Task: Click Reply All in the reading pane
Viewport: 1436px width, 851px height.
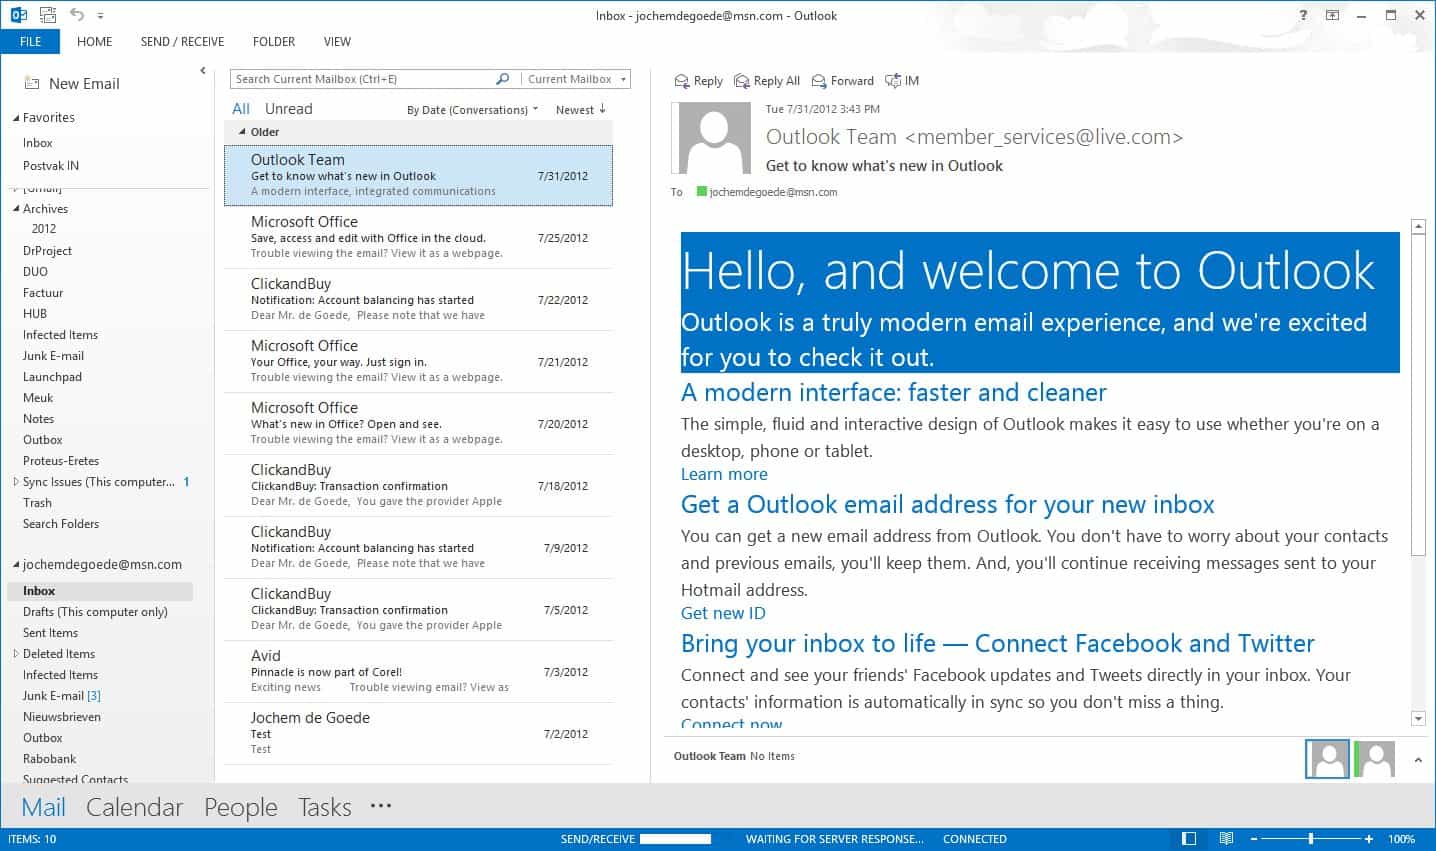Action: pos(767,81)
